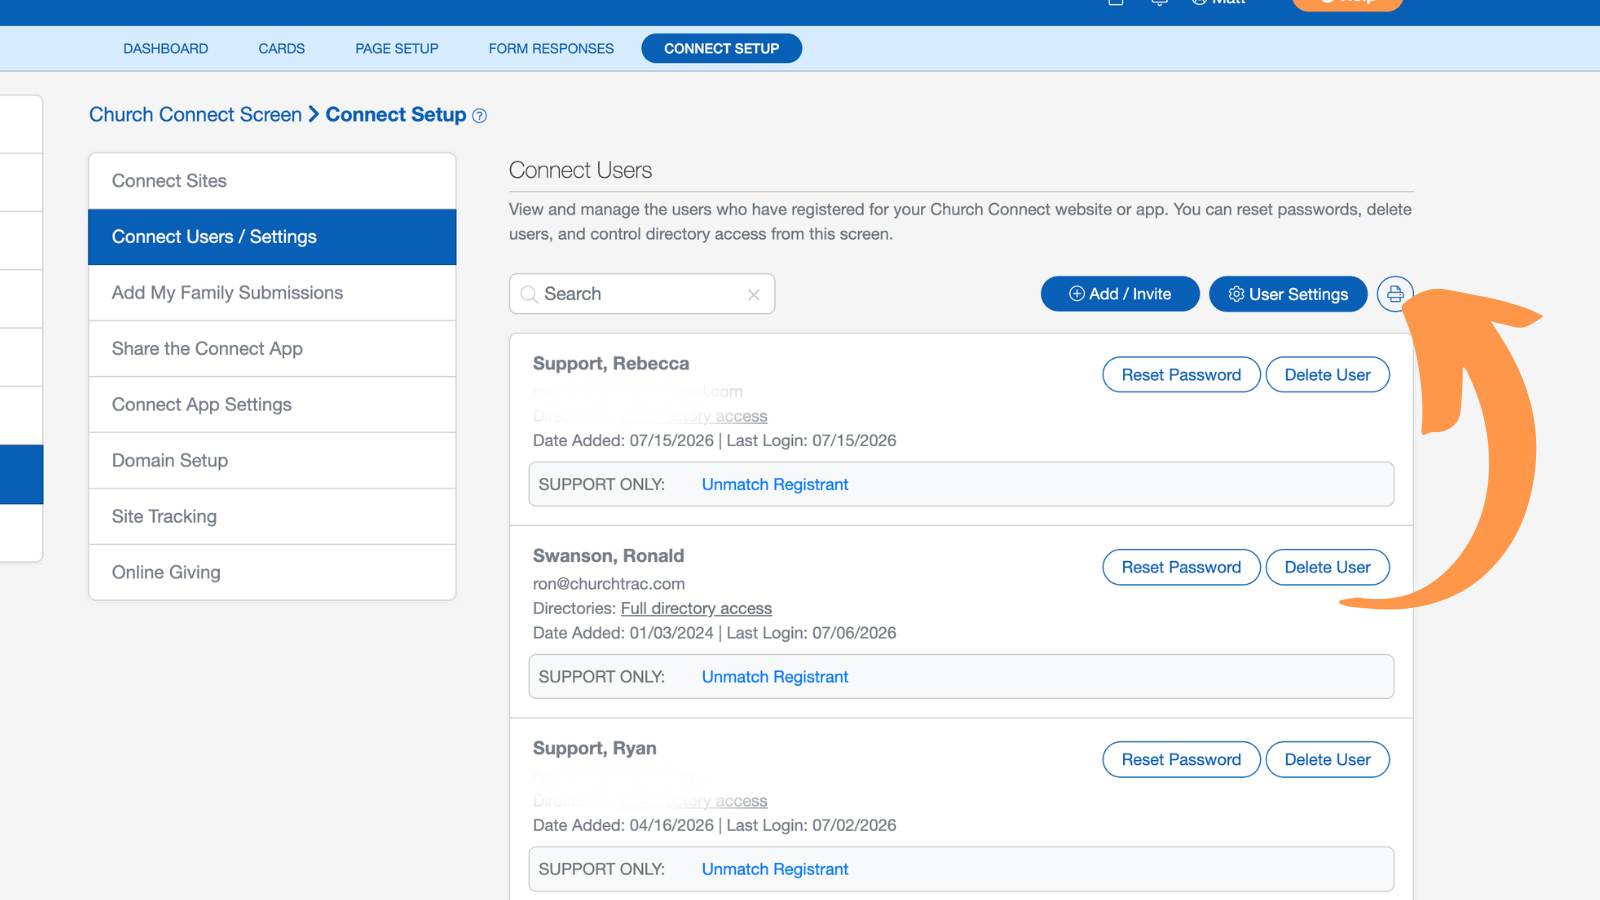Open the Cards tab
Viewport: 1600px width, 900px height.
(282, 48)
